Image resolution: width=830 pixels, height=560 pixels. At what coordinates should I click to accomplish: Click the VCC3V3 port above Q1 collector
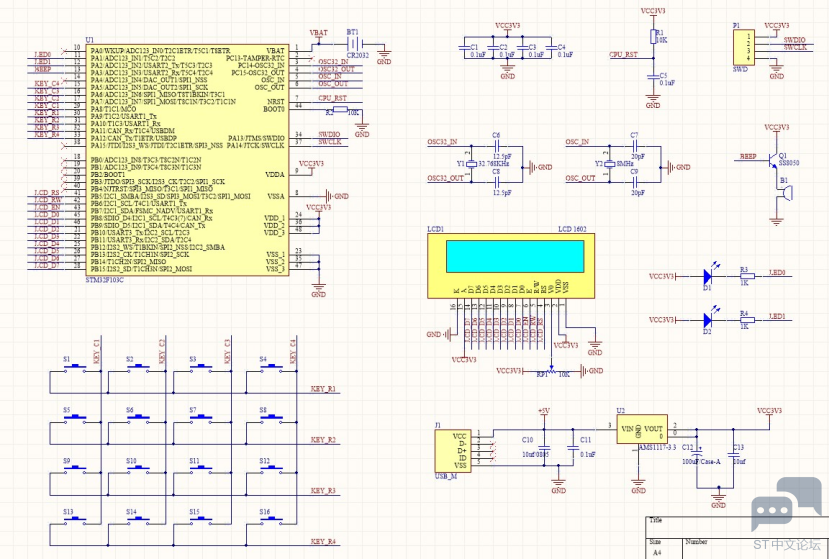[777, 128]
